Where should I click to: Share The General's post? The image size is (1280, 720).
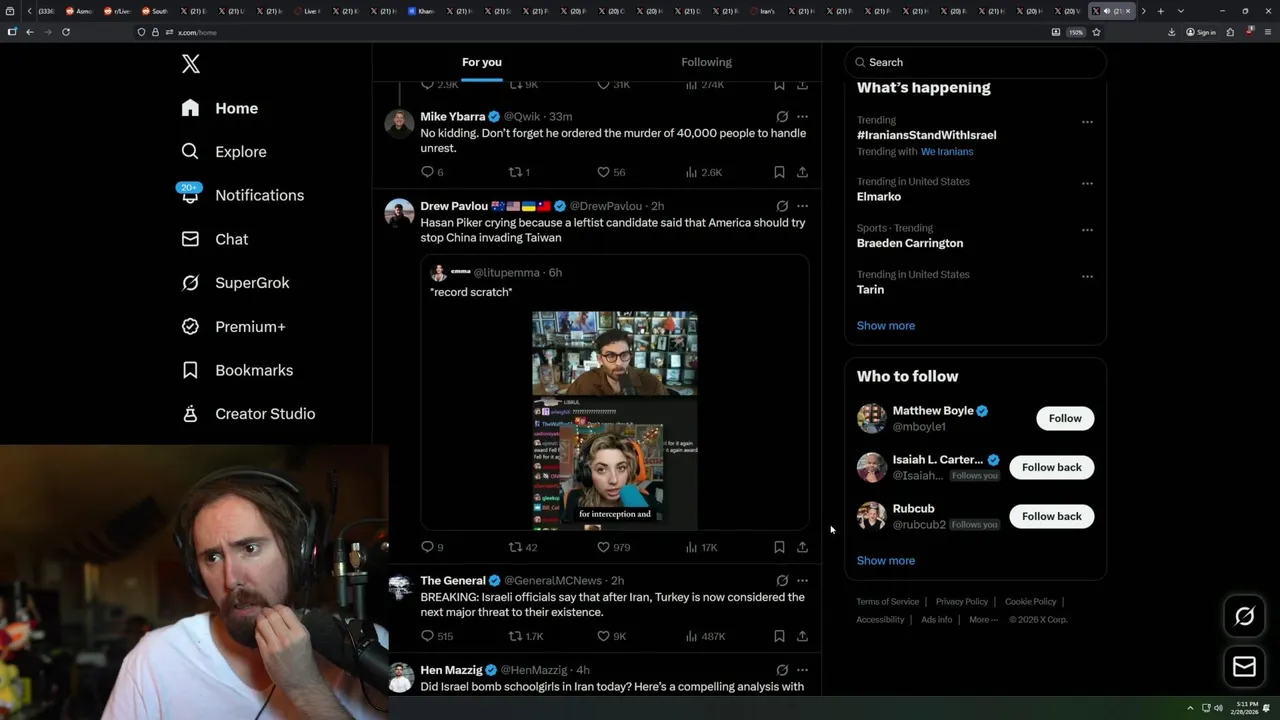(x=802, y=636)
